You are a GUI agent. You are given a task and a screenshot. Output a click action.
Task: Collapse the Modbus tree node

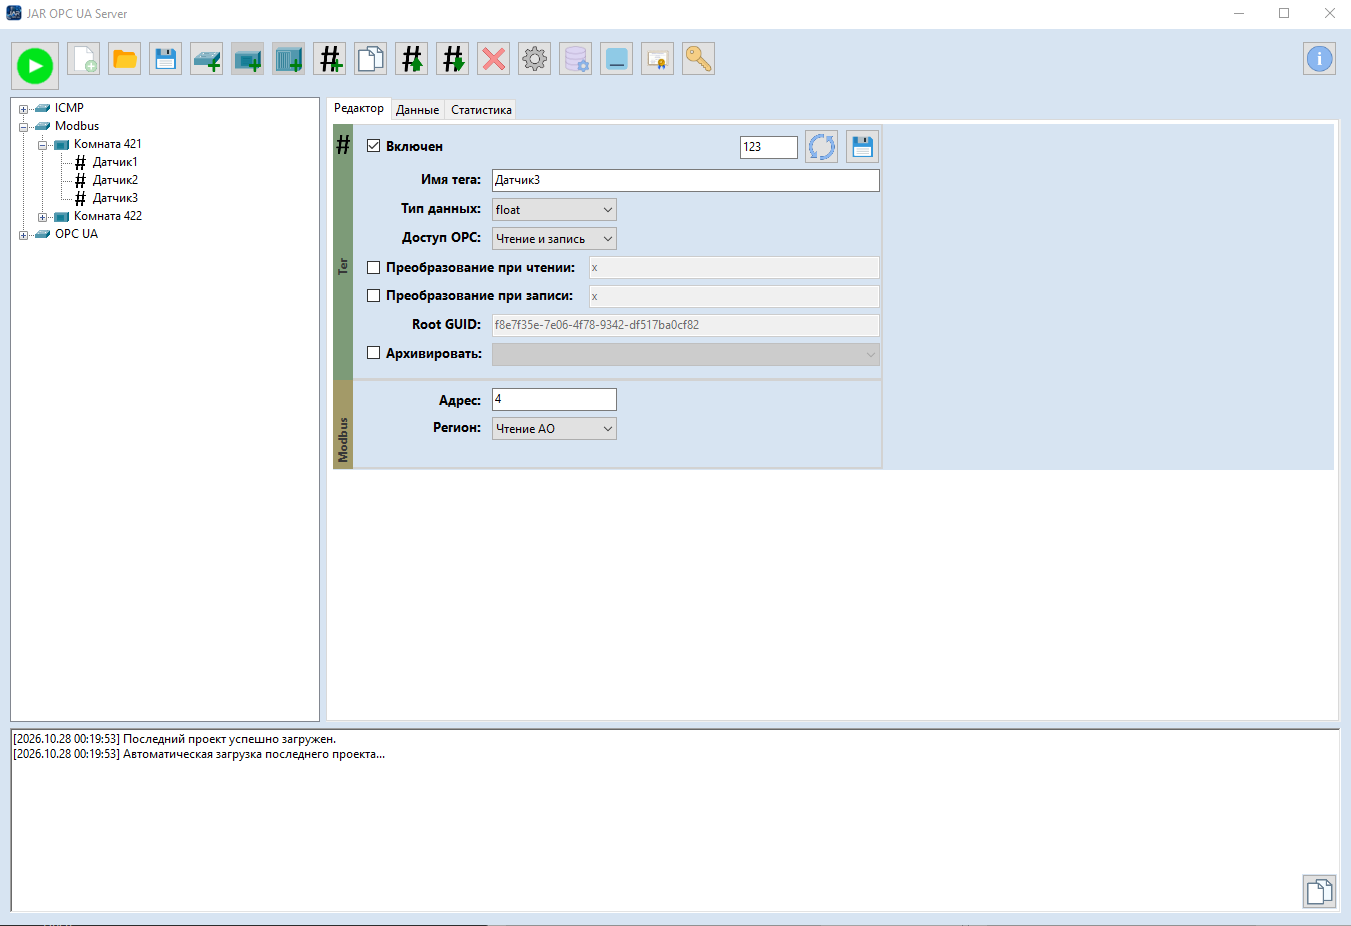click(x=23, y=127)
